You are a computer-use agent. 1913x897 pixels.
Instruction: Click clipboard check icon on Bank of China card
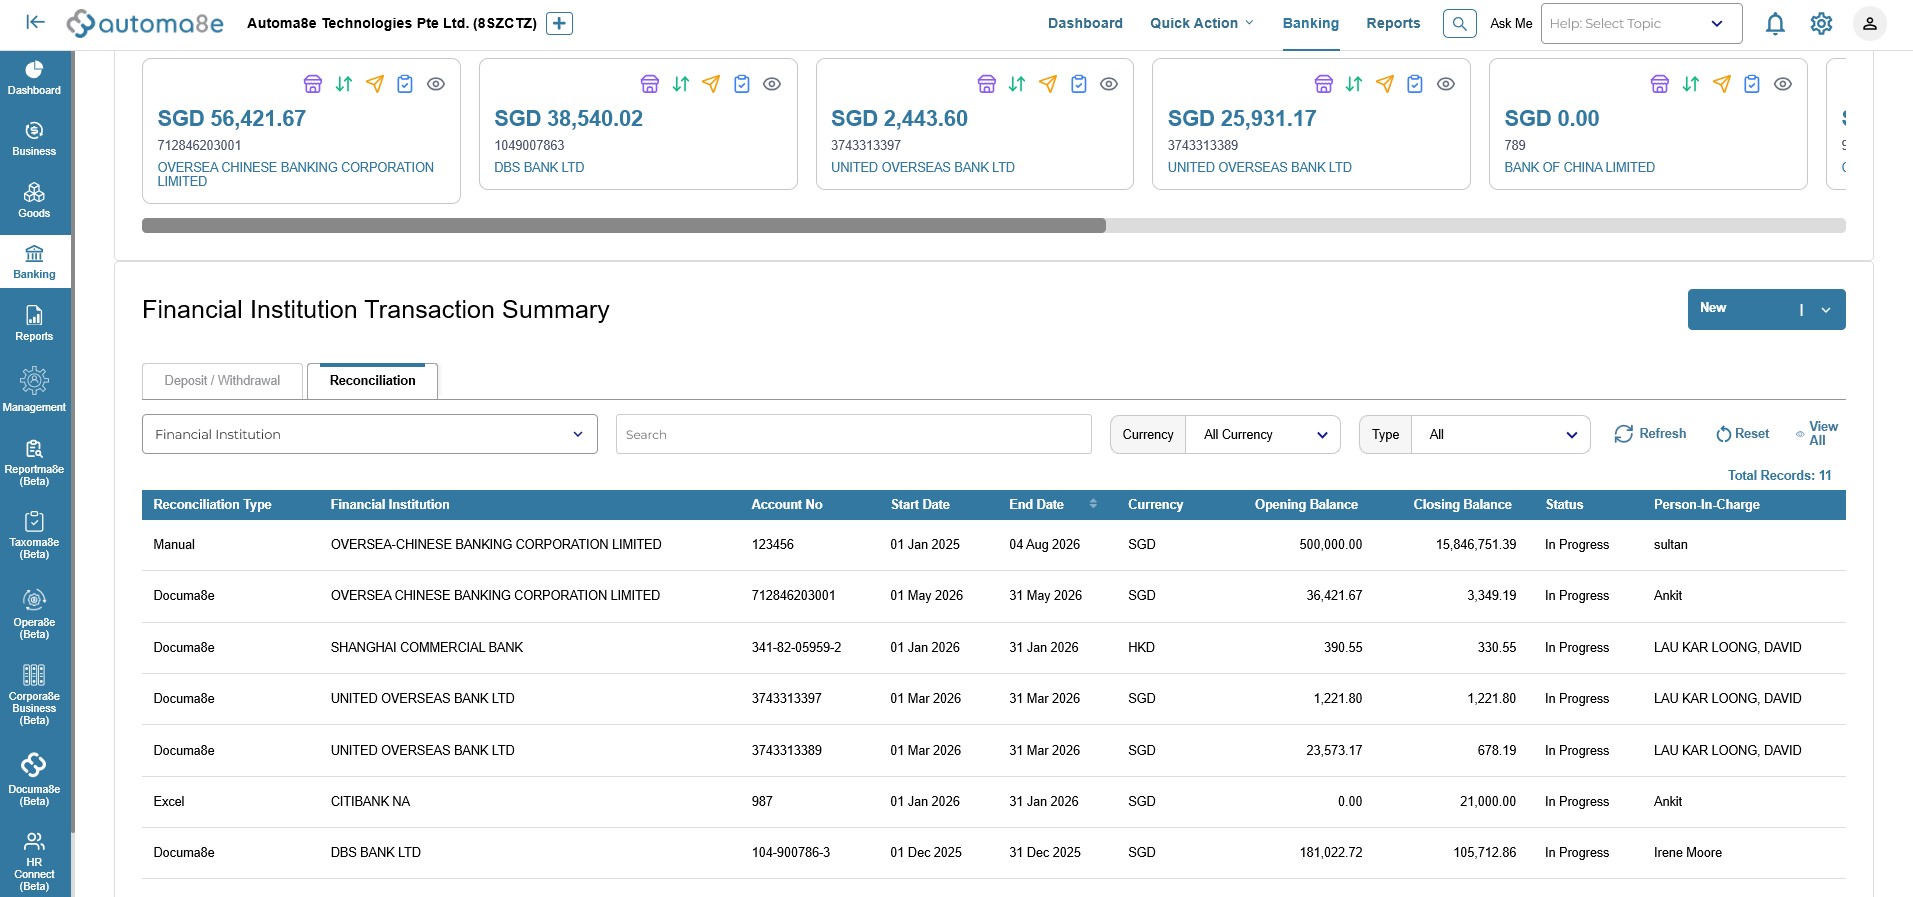1752,84
